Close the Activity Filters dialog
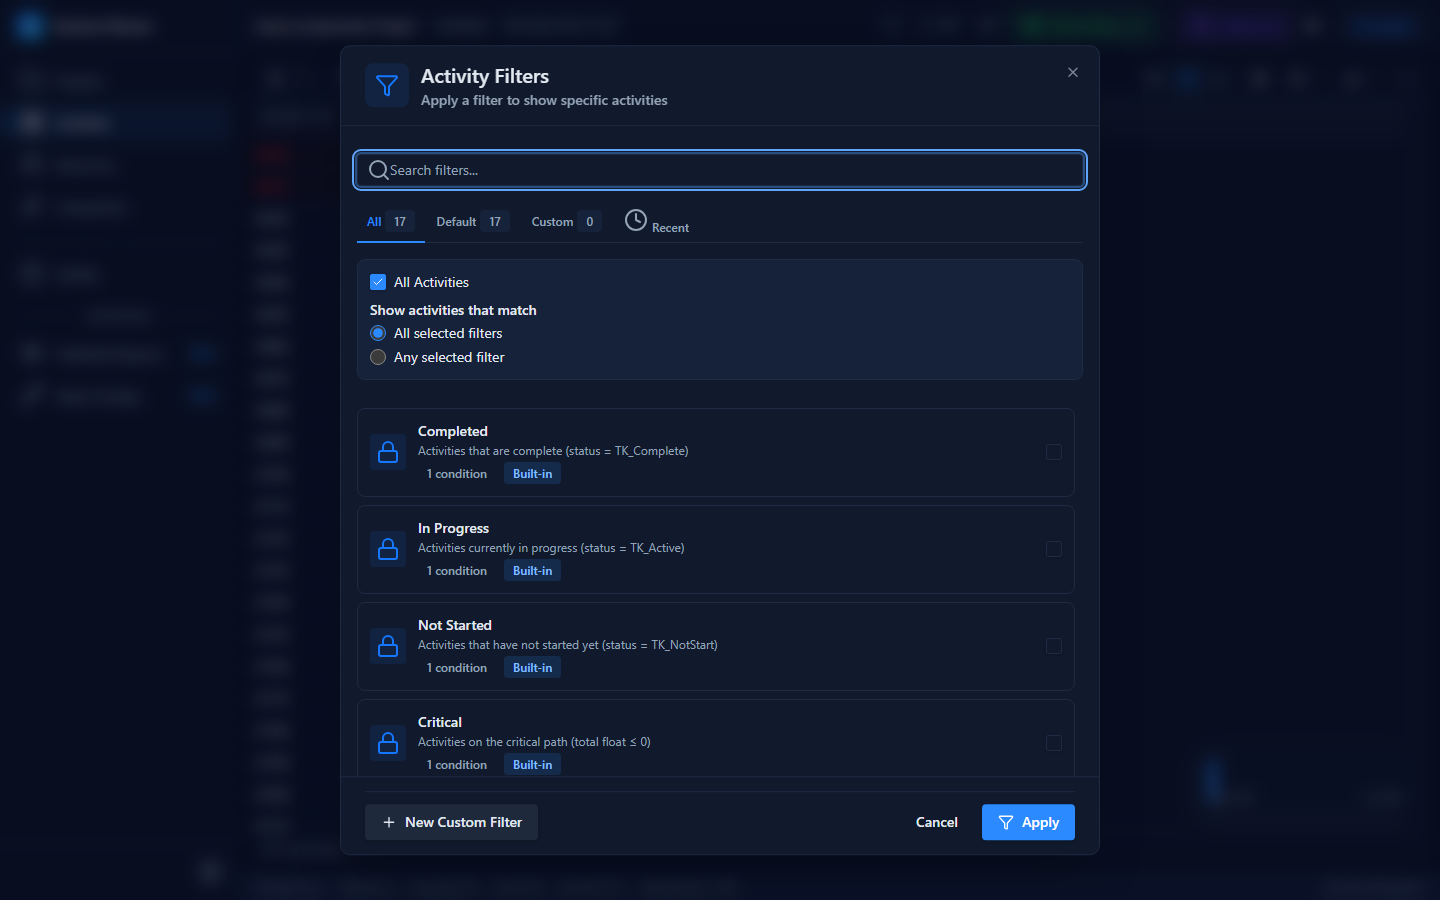Image resolution: width=1440 pixels, height=900 pixels. pos(1073,72)
